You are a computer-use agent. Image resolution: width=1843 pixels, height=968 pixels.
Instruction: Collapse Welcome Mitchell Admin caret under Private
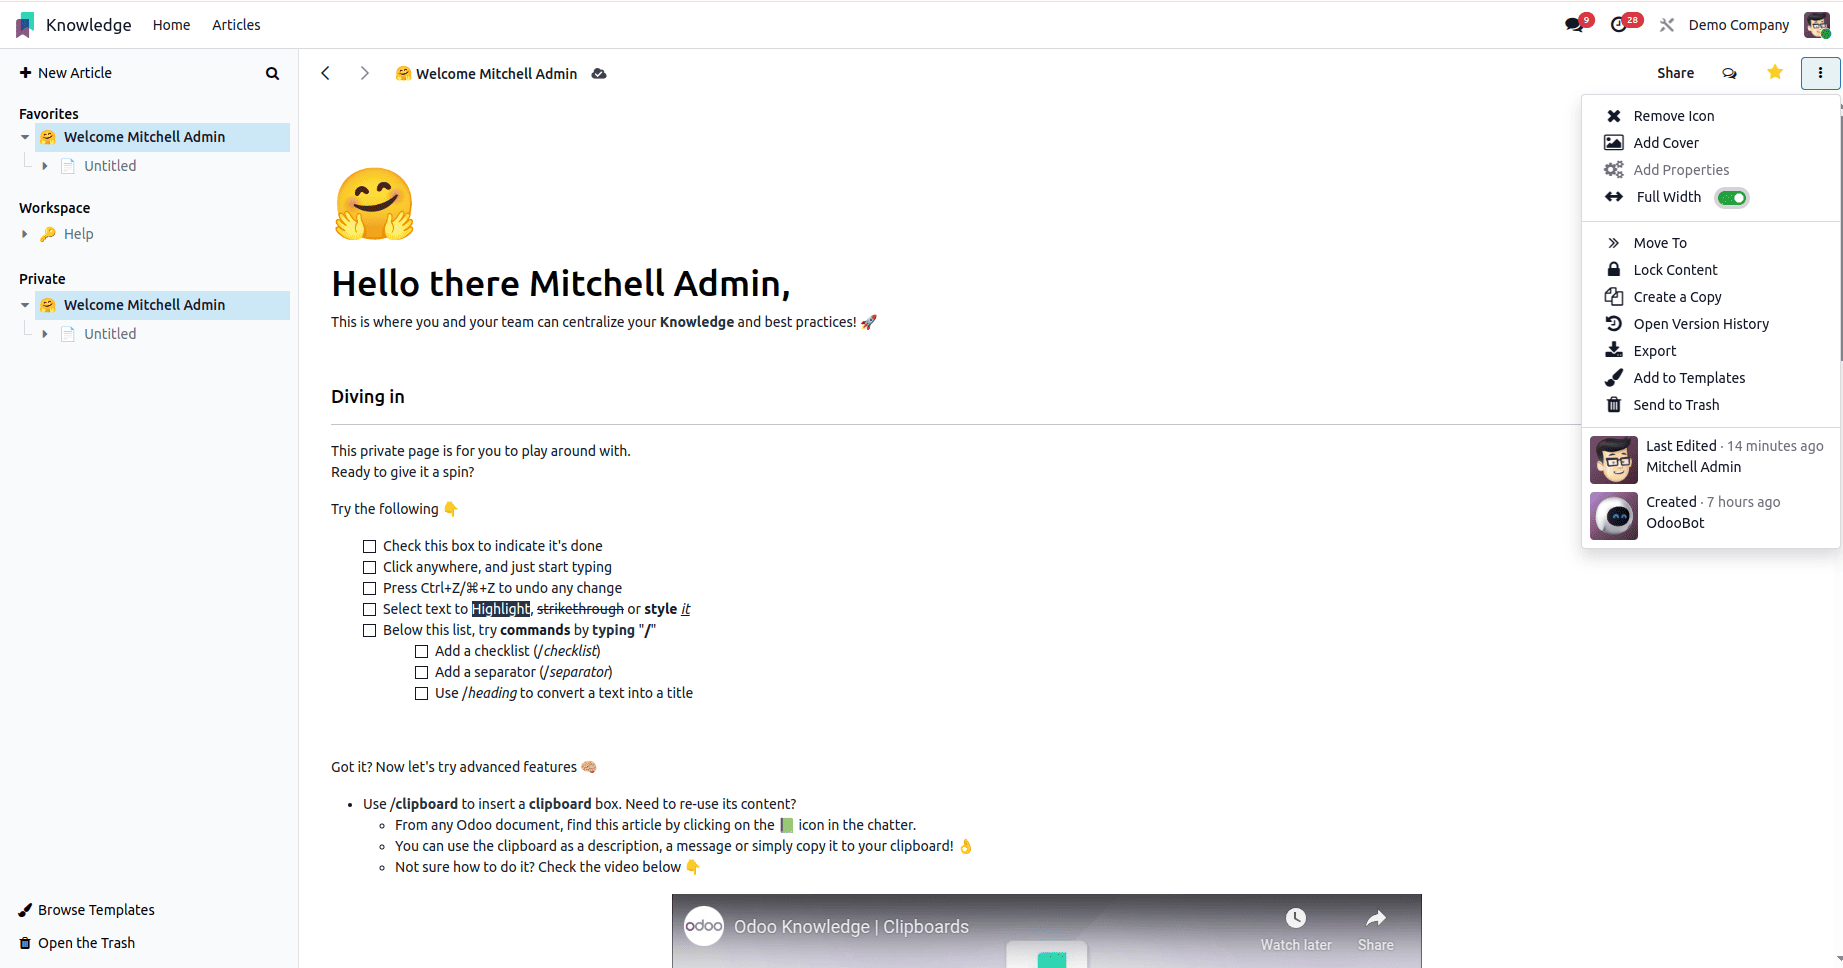click(25, 305)
